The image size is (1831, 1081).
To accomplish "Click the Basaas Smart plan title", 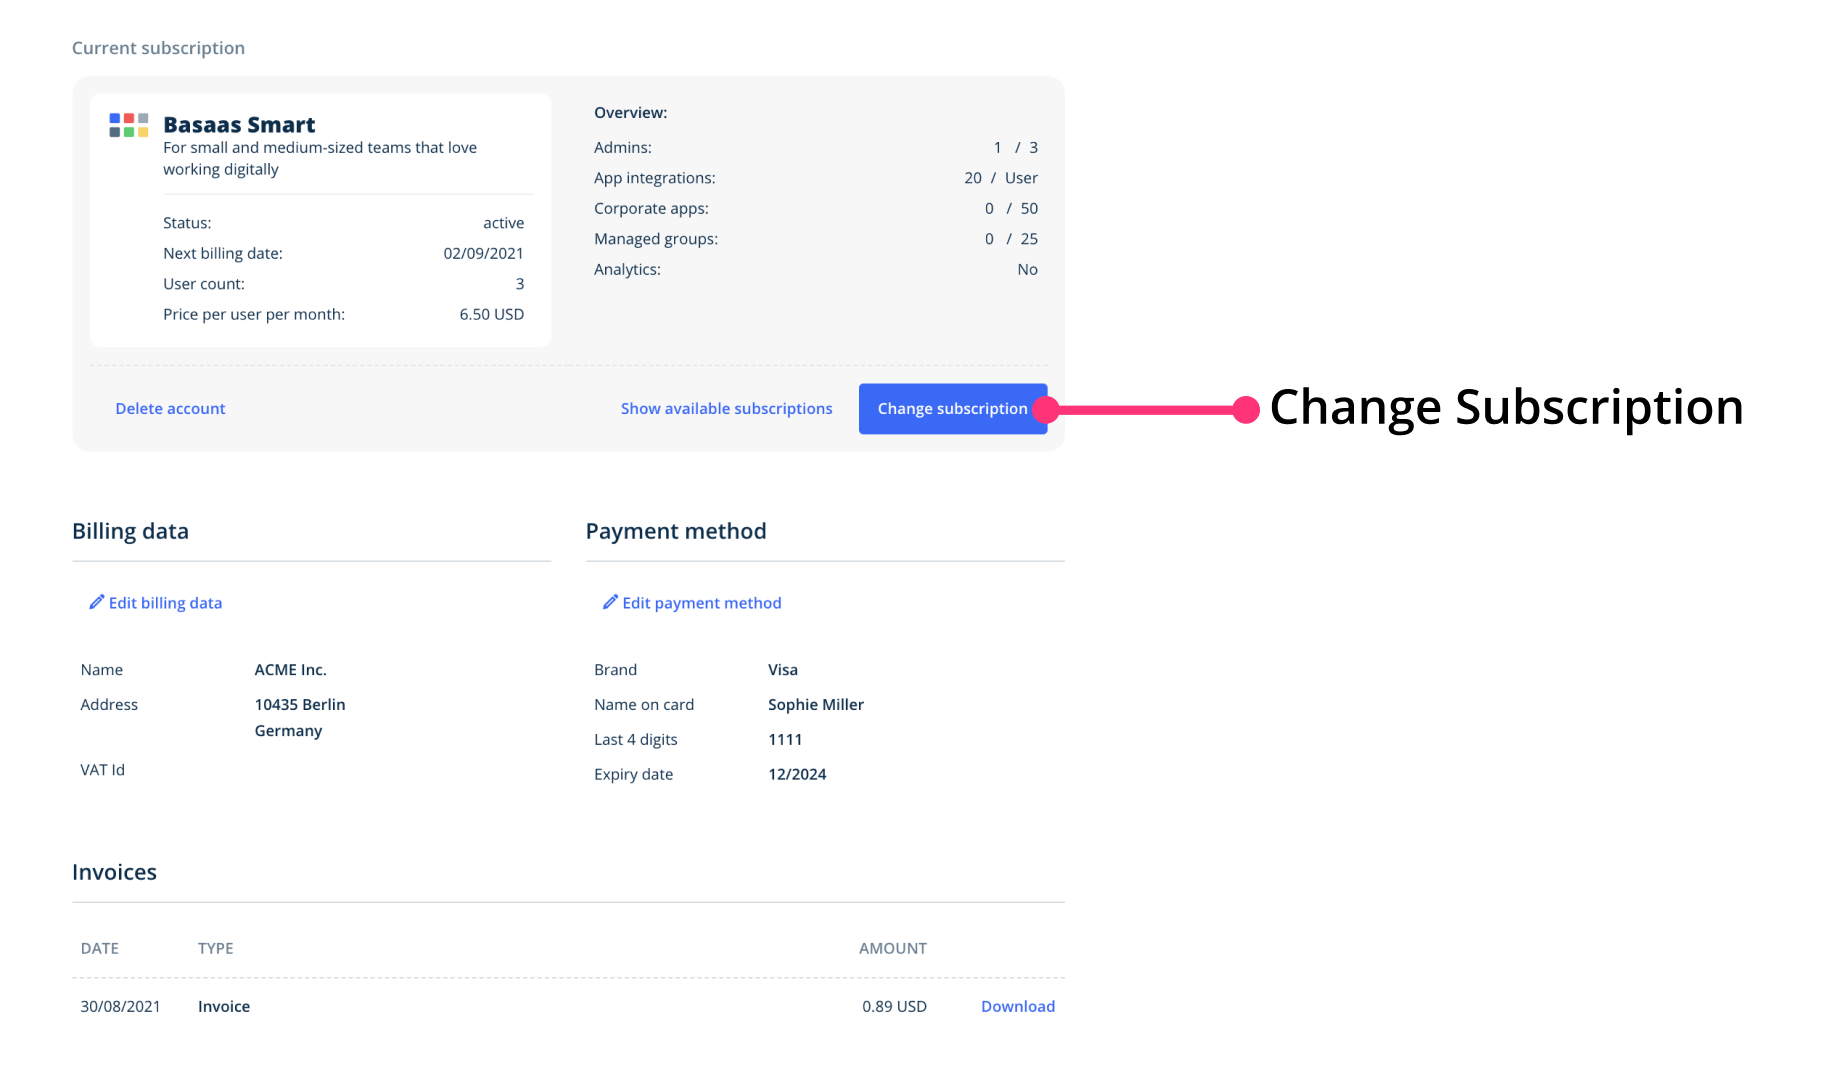I will (239, 125).
